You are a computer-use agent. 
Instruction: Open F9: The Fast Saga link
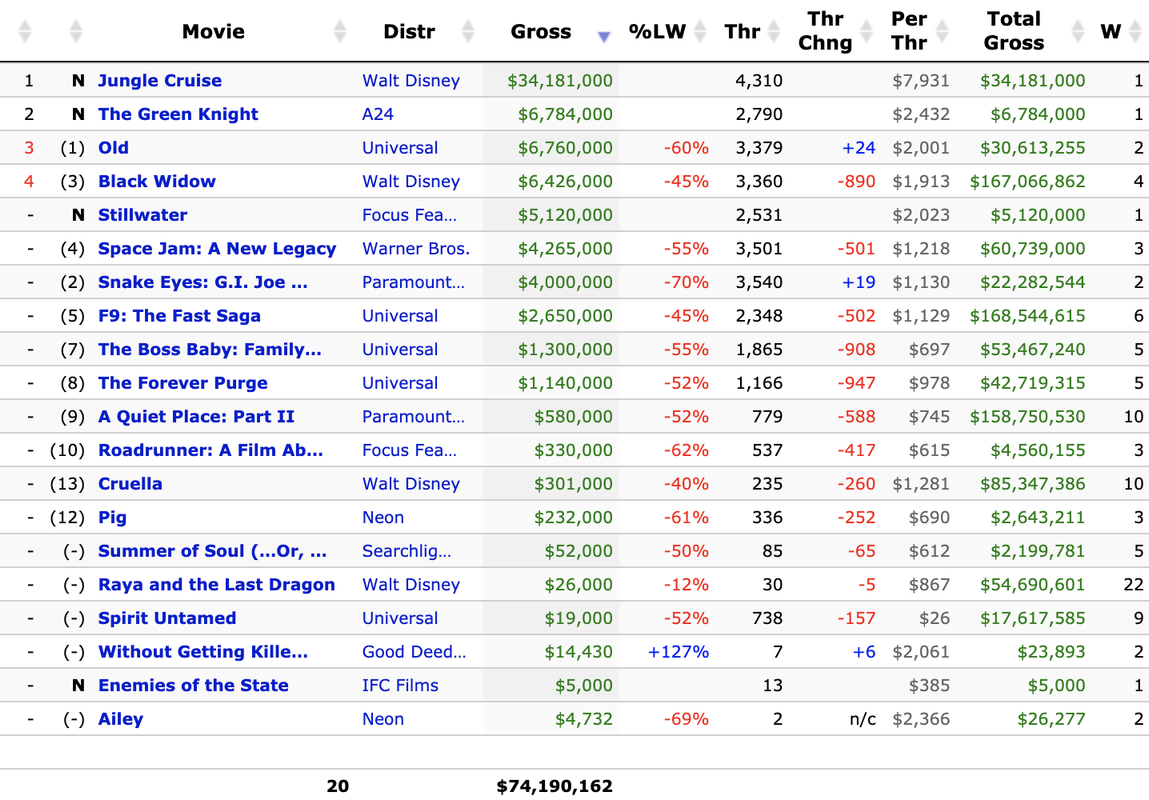(180, 316)
